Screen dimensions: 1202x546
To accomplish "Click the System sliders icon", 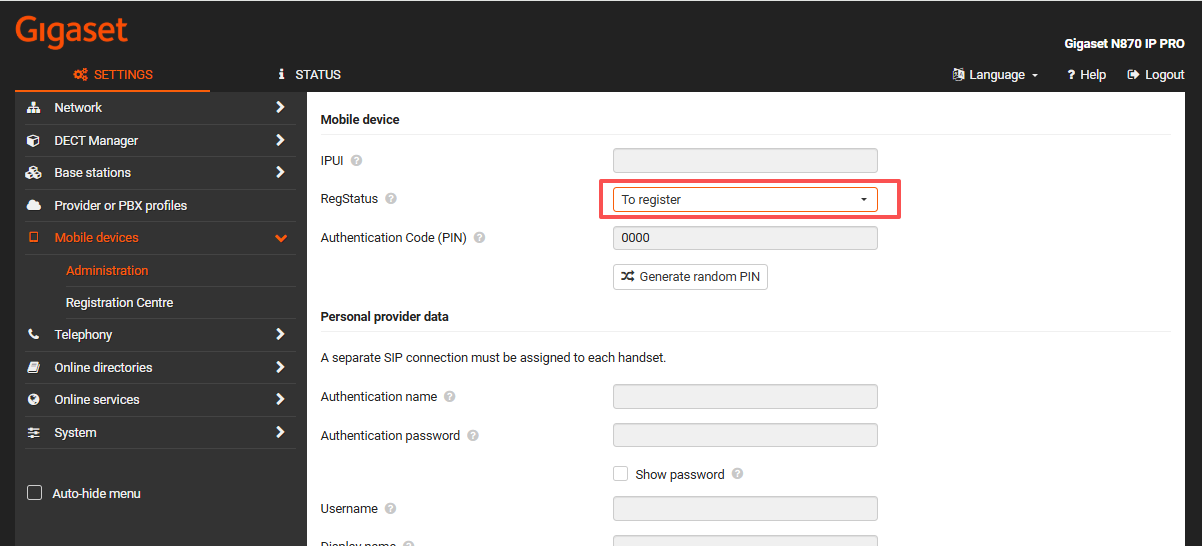I will click(x=34, y=433).
